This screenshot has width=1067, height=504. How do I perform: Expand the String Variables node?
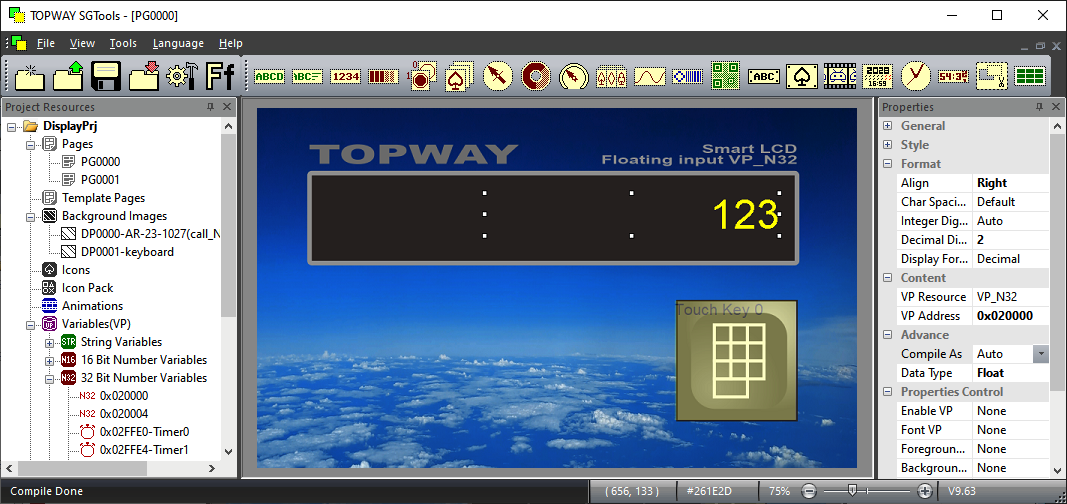pos(50,342)
